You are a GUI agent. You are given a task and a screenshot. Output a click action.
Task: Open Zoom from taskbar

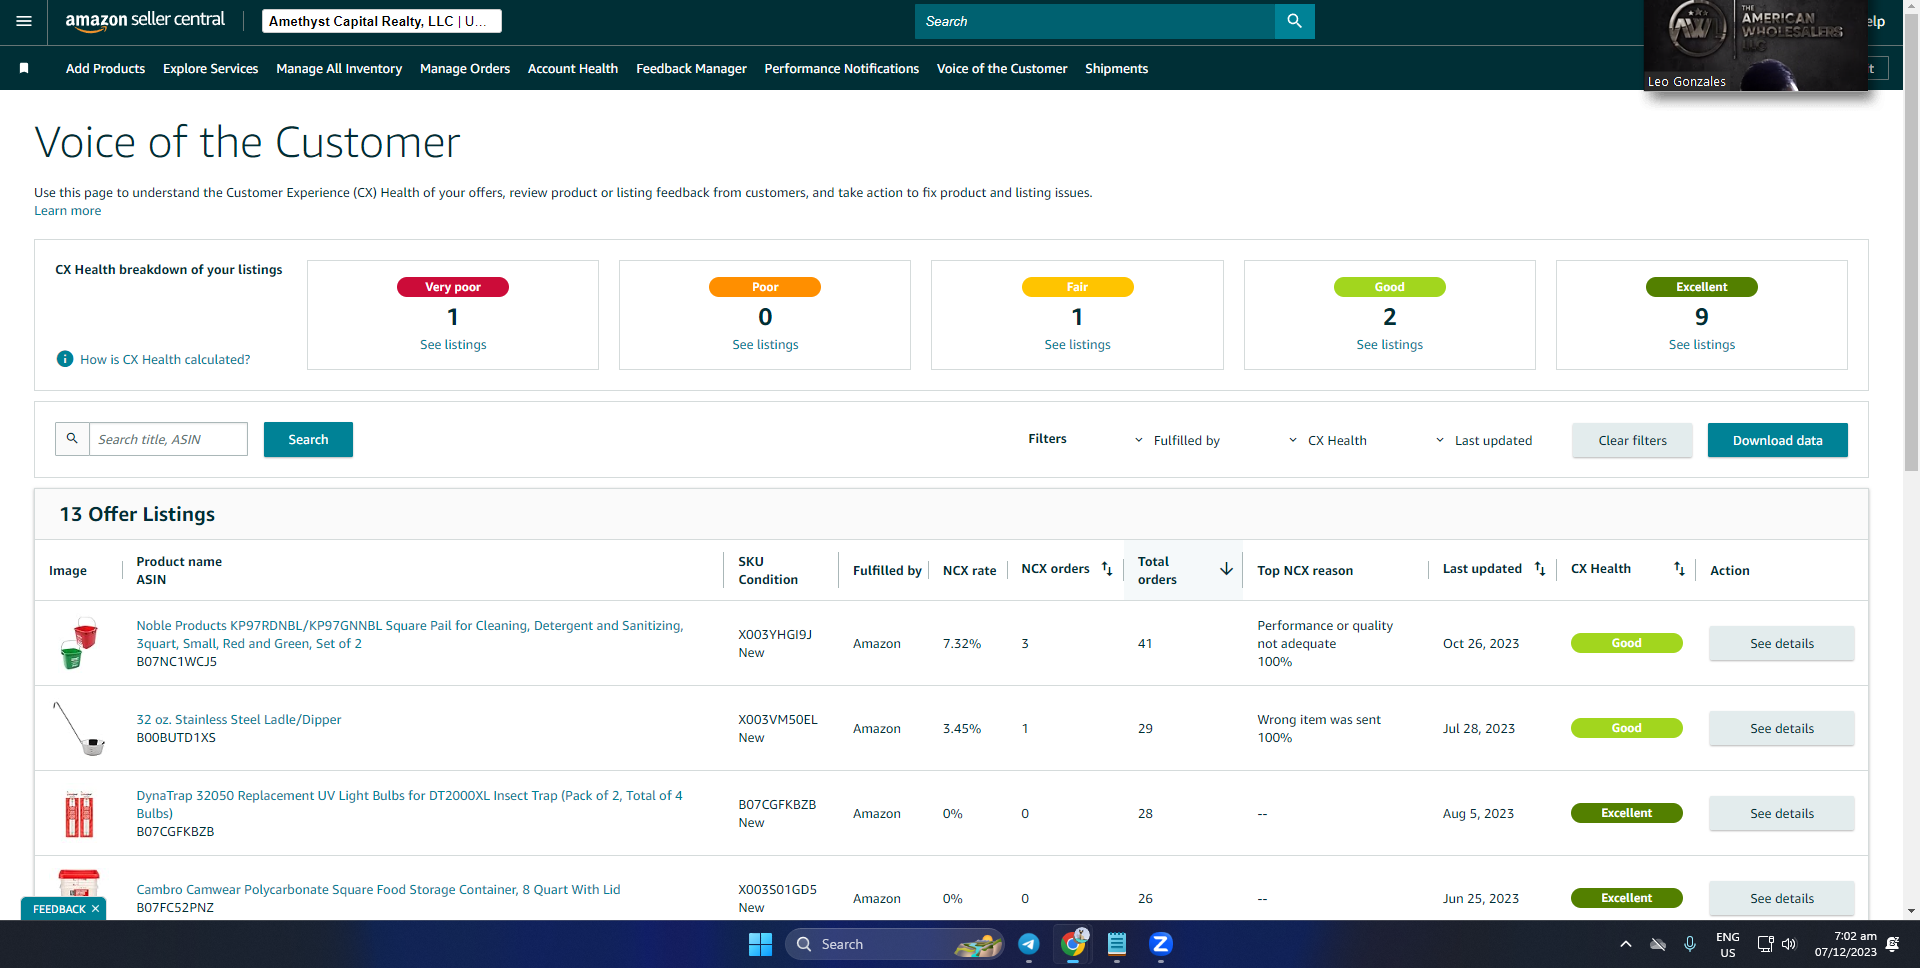(x=1161, y=944)
